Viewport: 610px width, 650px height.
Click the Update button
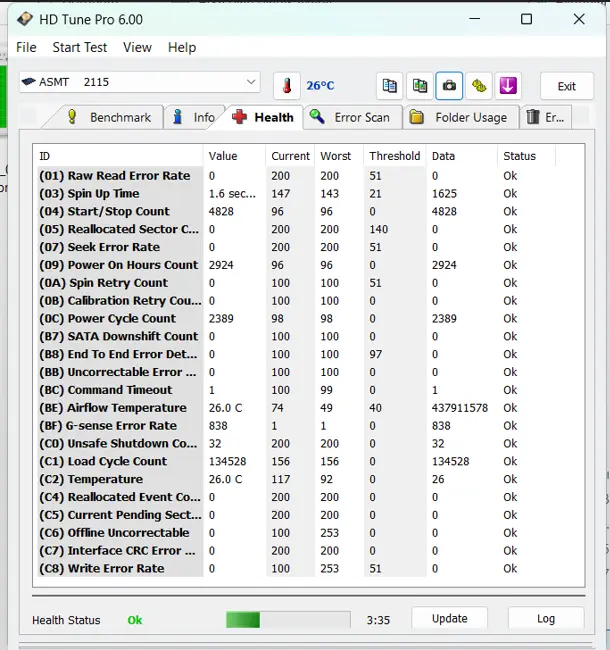pyautogui.click(x=450, y=618)
